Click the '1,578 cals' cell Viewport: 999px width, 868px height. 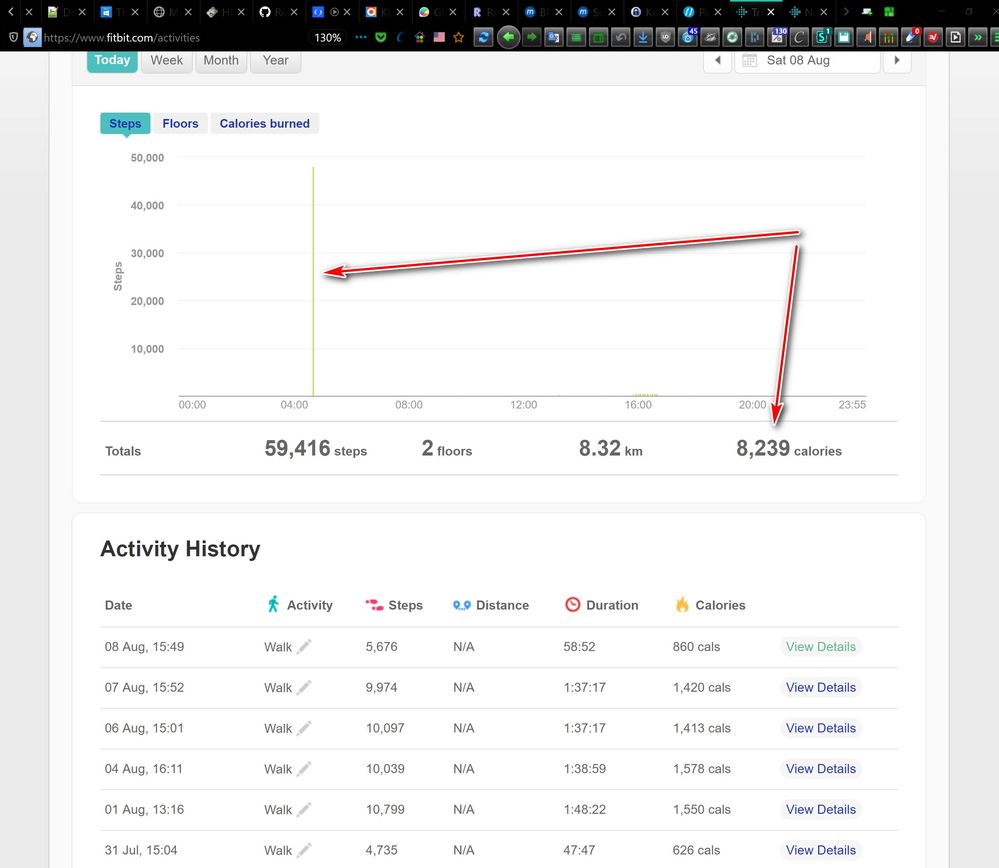click(701, 769)
